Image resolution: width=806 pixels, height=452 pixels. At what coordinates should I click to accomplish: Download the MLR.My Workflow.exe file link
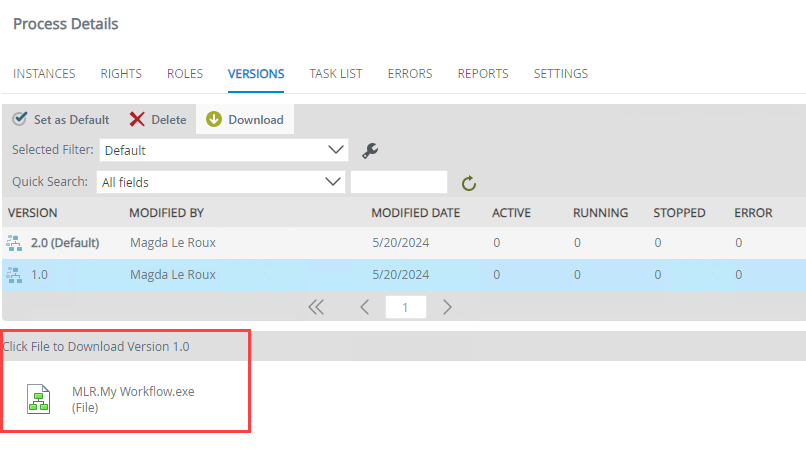tap(133, 392)
